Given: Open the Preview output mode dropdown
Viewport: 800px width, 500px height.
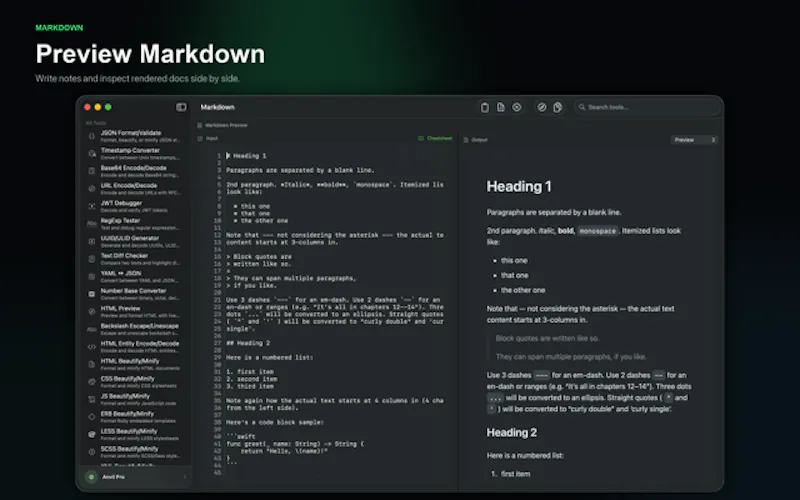Looking at the screenshot, I should pos(694,140).
